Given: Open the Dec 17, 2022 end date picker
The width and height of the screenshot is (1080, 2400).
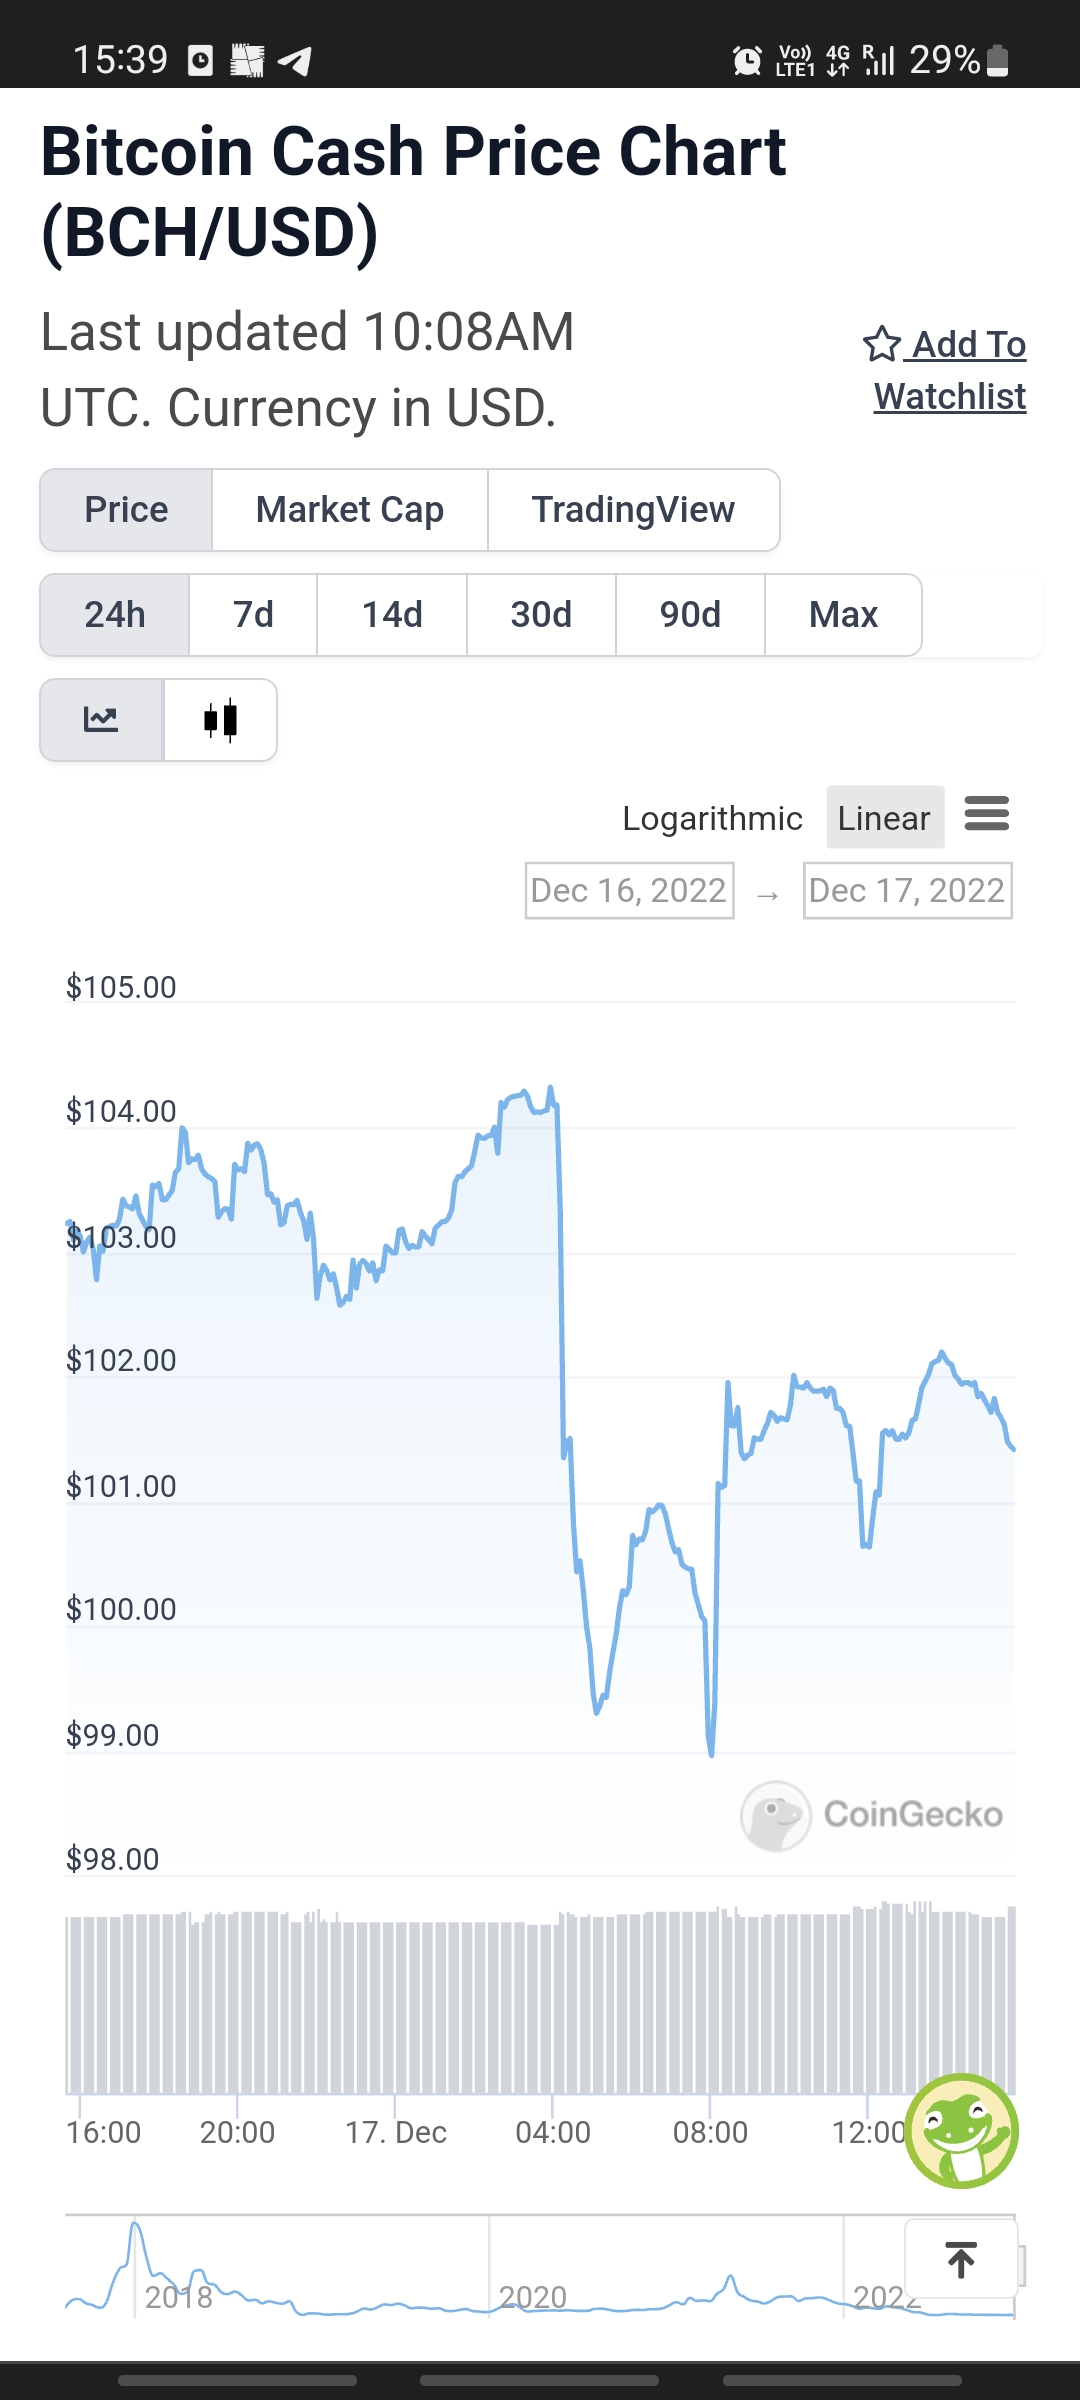Looking at the screenshot, I should pyautogui.click(x=907, y=890).
